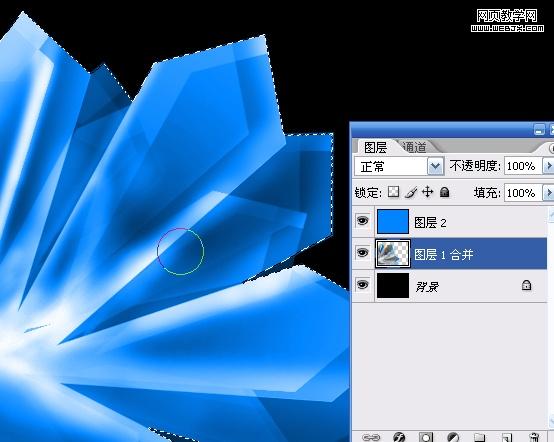This screenshot has height=442, width=554.
Task: Open the 正常 blend mode dropdown
Action: (435, 166)
